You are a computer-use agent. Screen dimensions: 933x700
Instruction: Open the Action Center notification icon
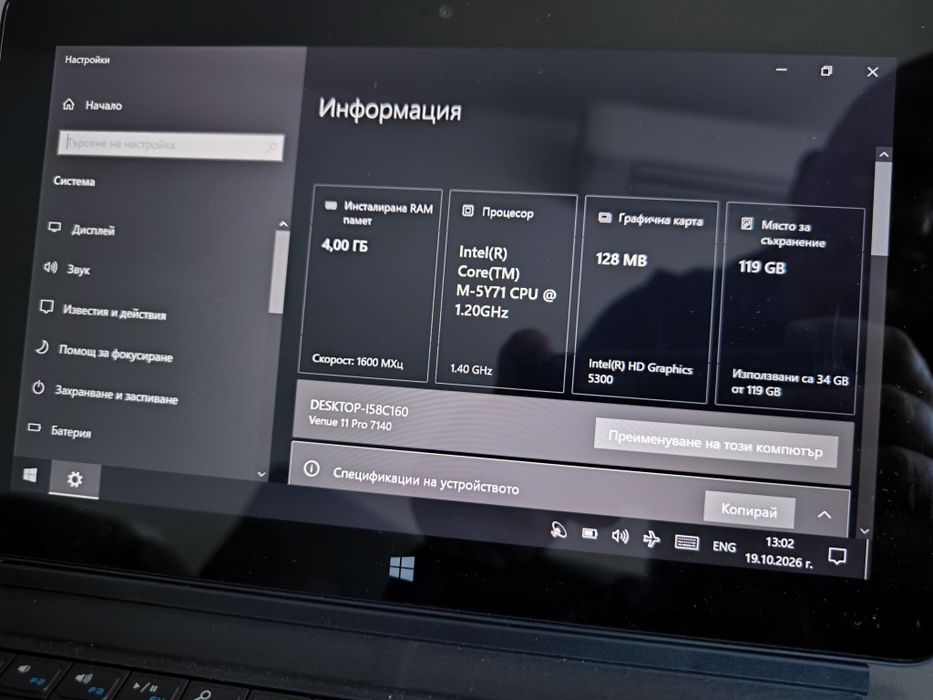click(x=837, y=556)
